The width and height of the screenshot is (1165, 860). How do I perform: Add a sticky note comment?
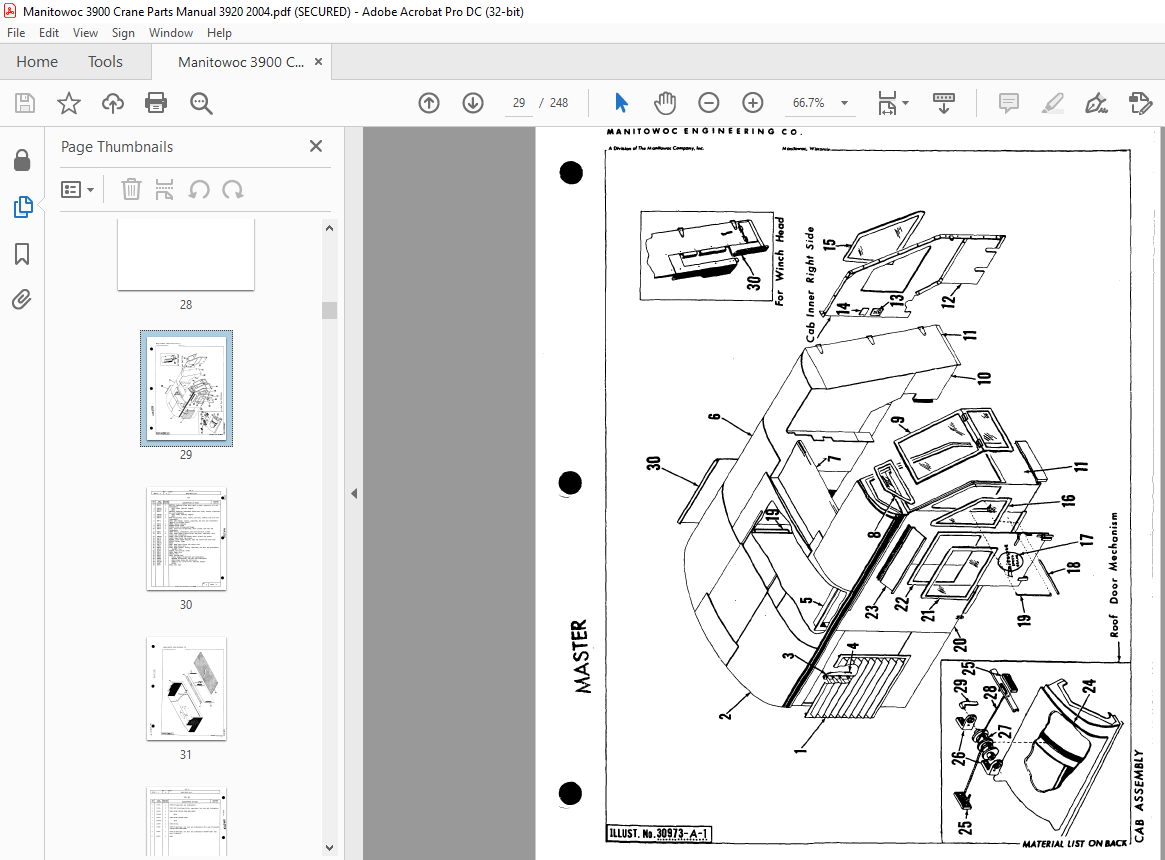[1008, 103]
